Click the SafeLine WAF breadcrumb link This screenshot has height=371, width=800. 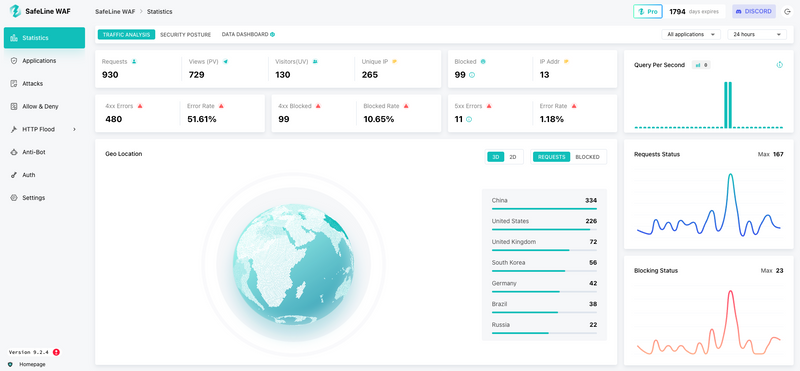tap(115, 11)
